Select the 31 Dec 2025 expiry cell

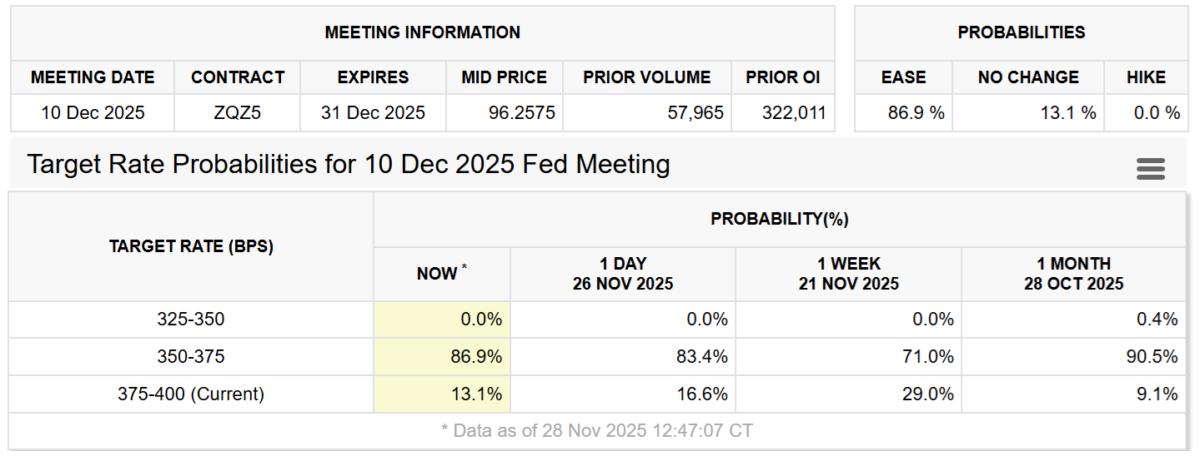coord(373,113)
